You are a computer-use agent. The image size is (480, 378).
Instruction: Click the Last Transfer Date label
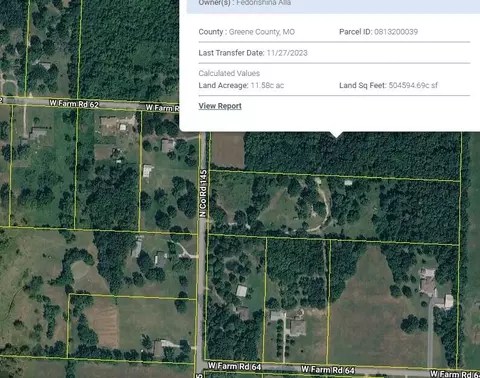coord(231,53)
